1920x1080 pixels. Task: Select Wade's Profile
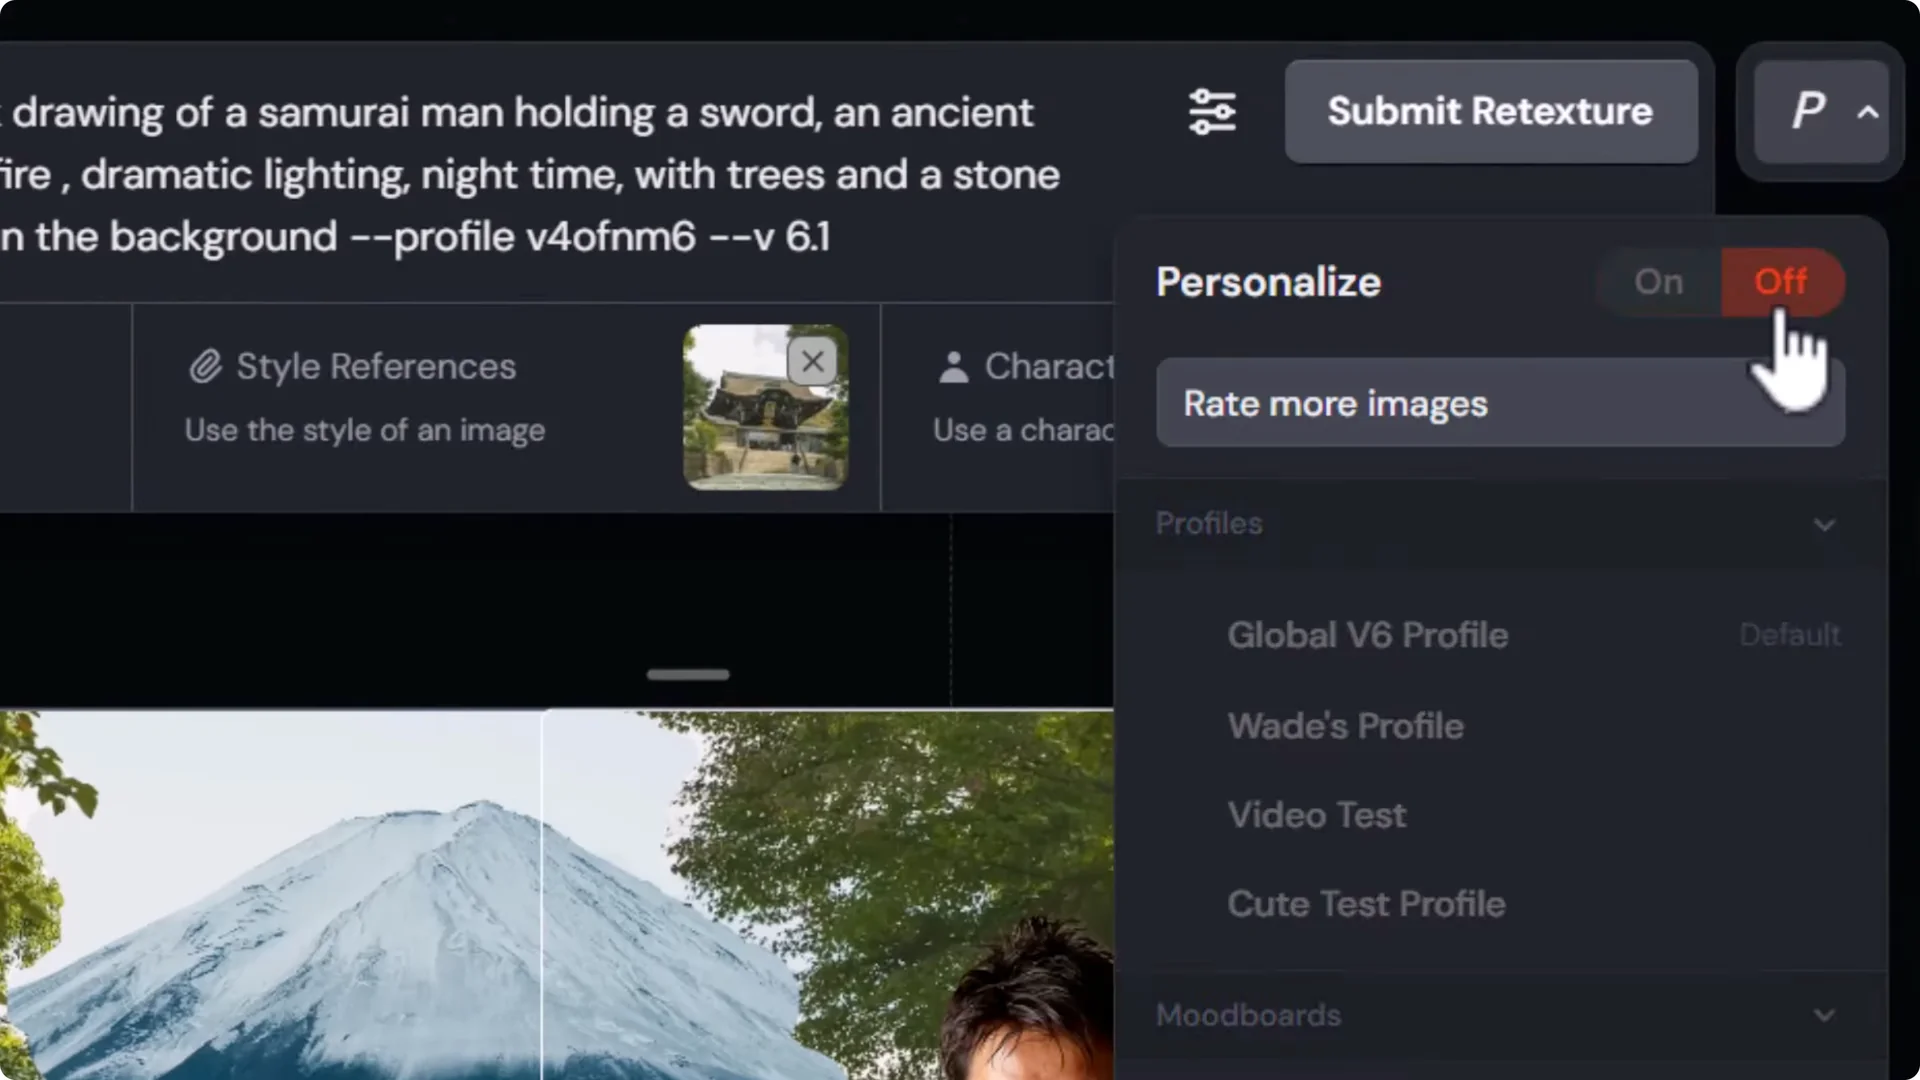[1345, 725]
